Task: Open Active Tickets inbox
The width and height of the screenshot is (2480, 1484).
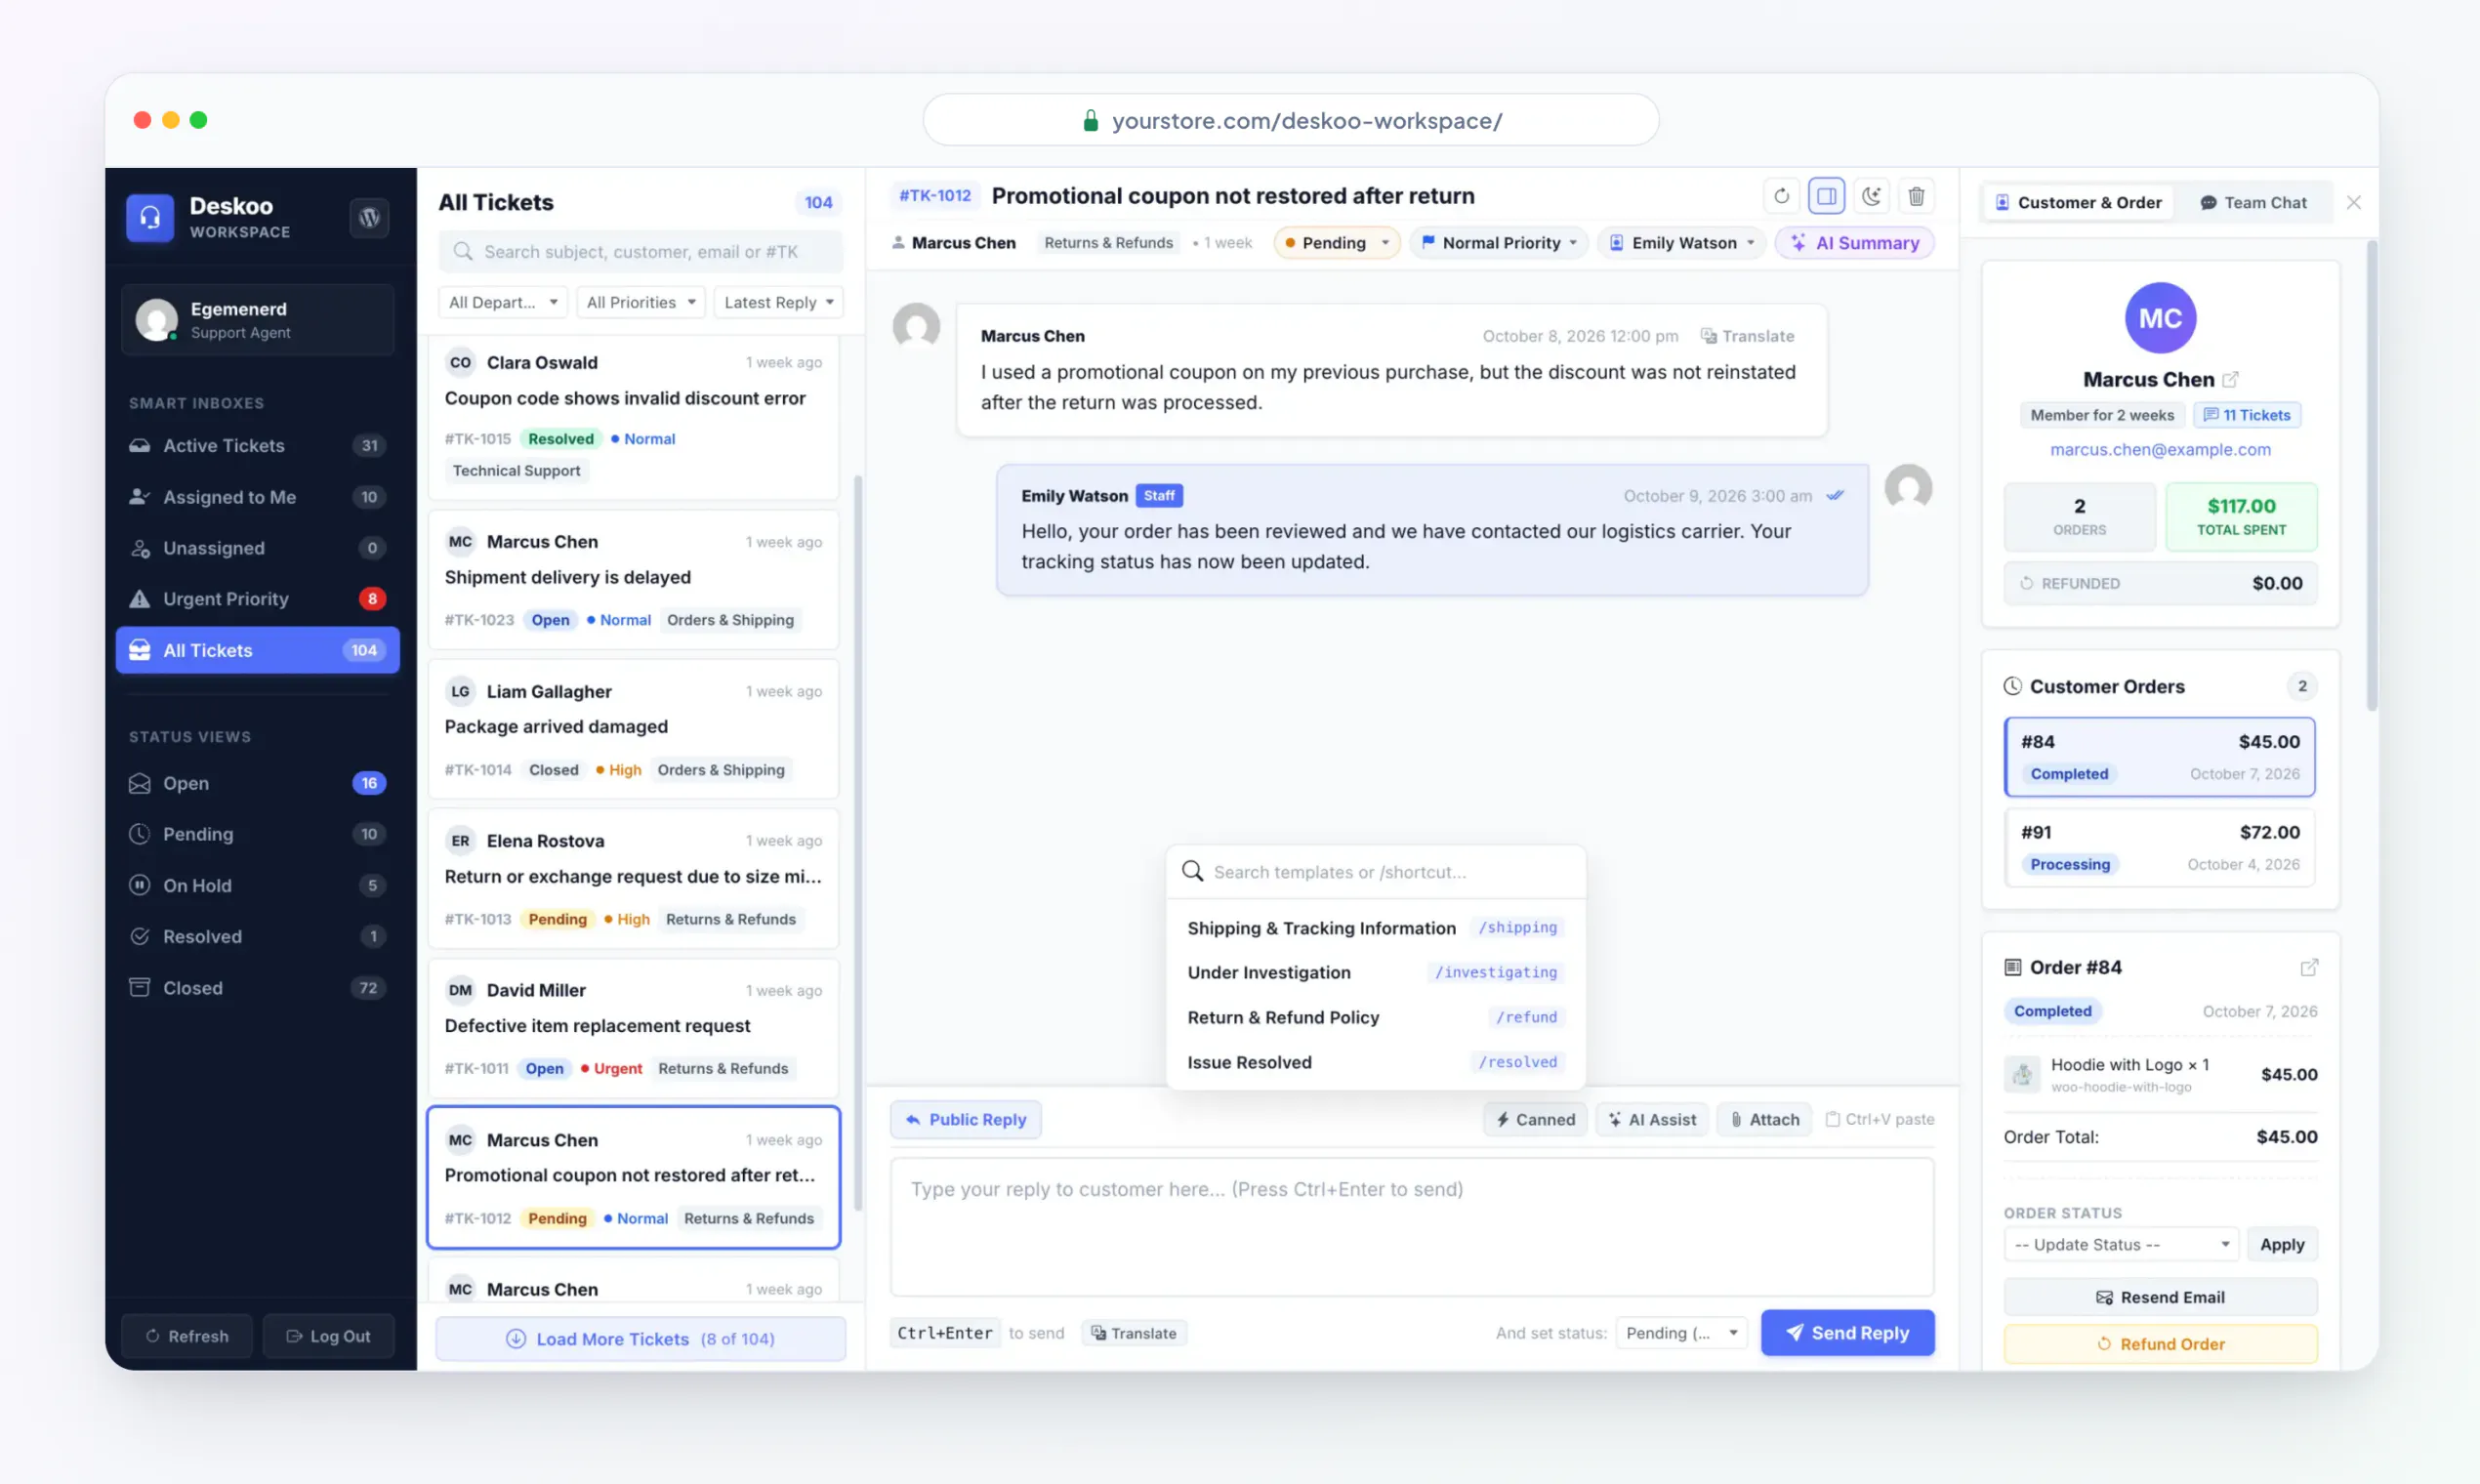Action: tap(257, 446)
